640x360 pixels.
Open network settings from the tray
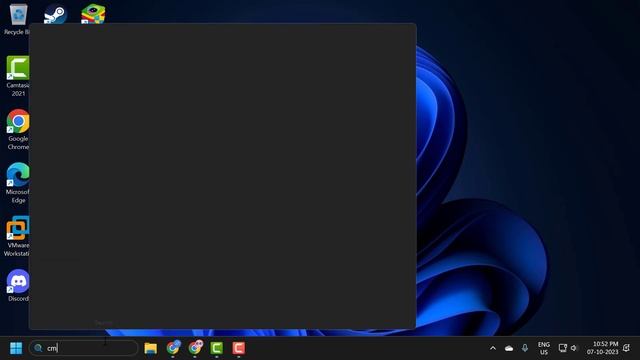pyautogui.click(x=562, y=348)
